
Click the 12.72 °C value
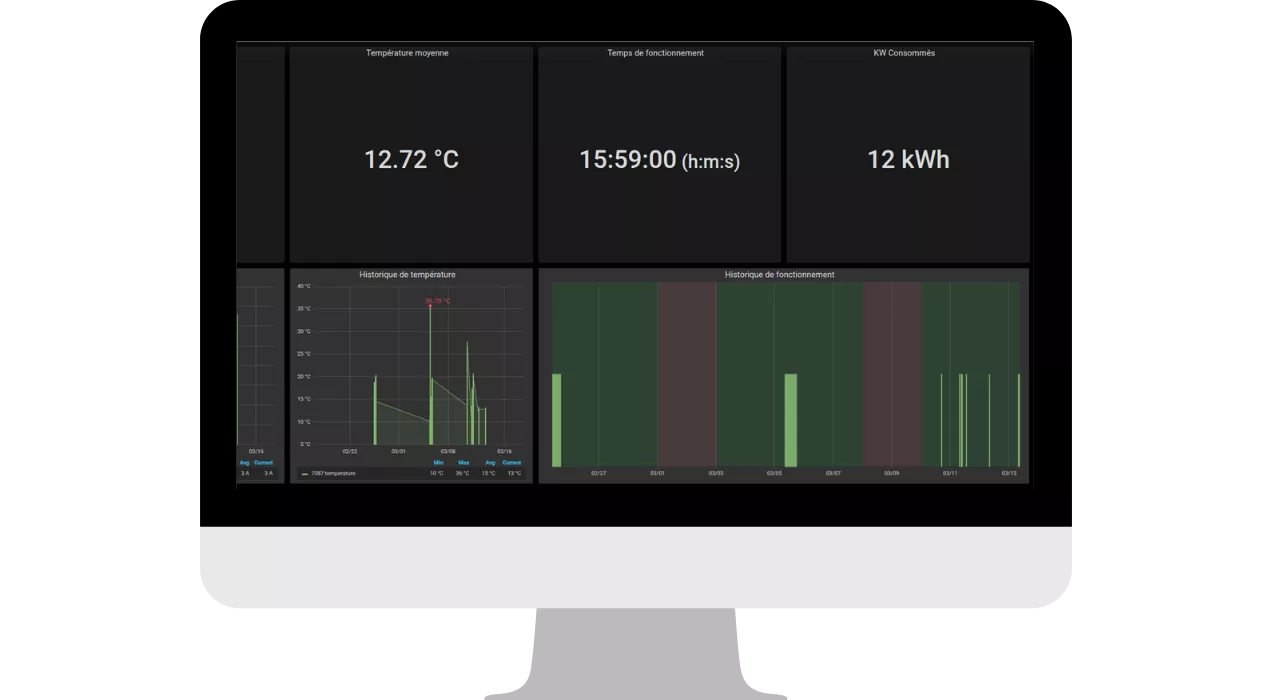tap(411, 159)
